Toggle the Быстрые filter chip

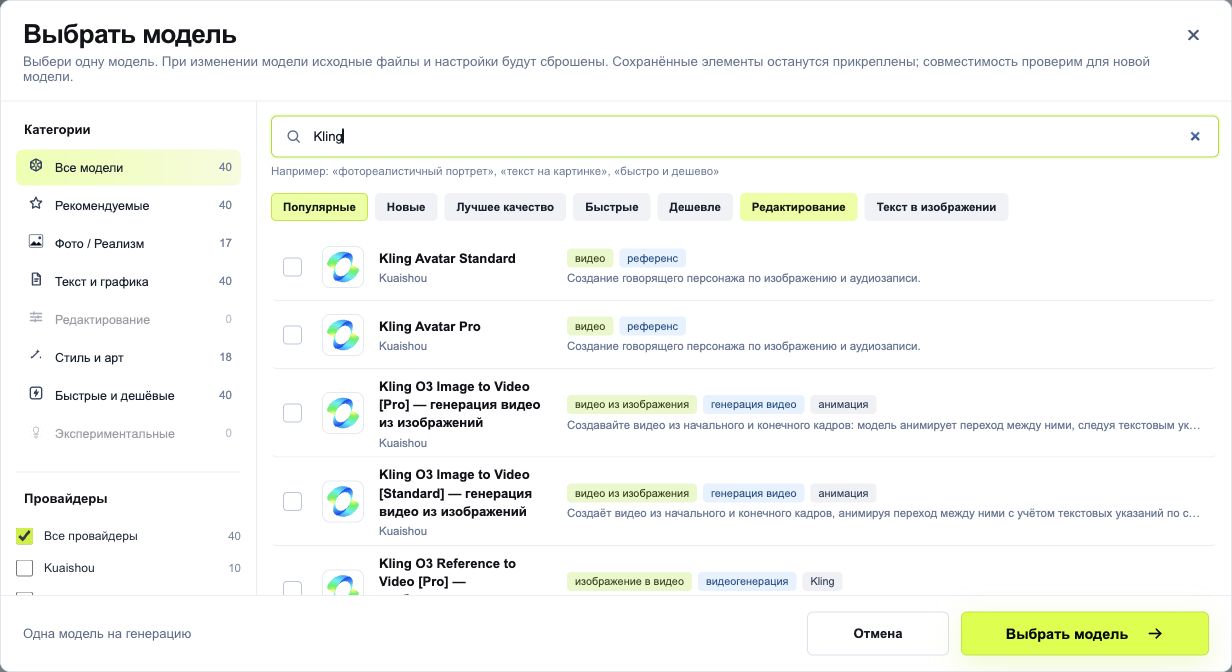(x=612, y=207)
